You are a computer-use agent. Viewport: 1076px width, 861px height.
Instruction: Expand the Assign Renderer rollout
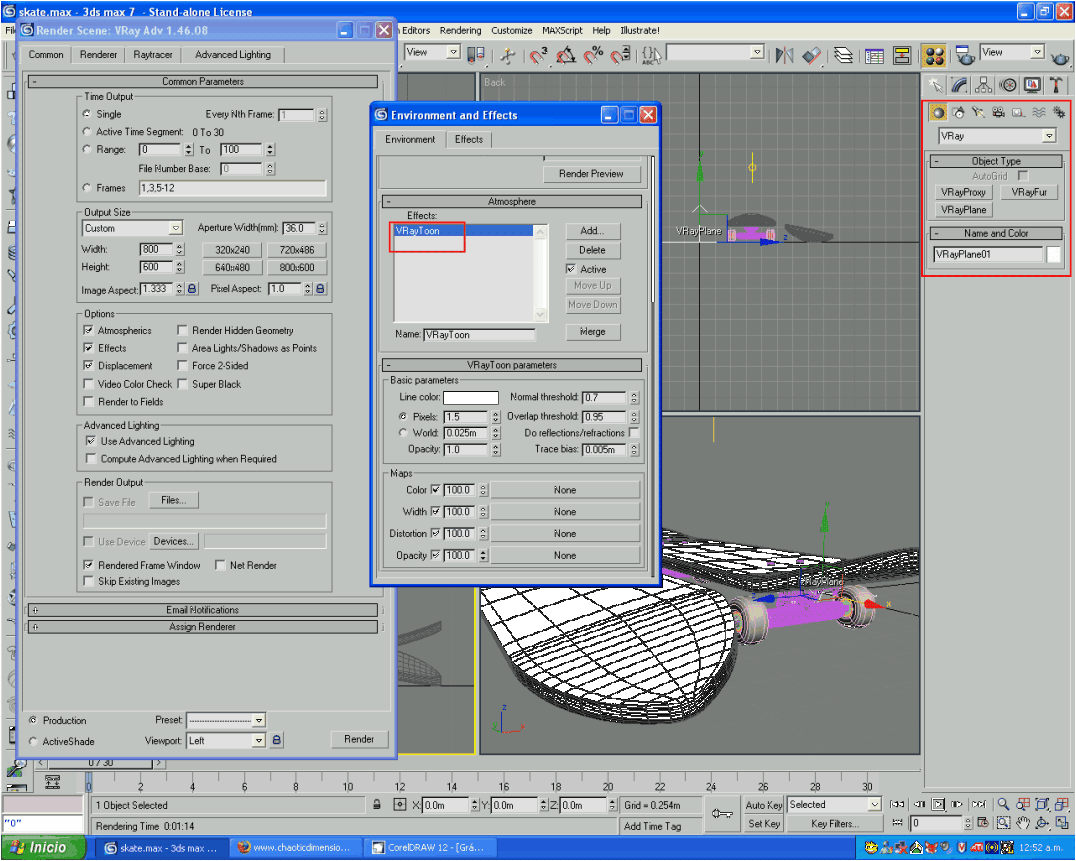(x=202, y=627)
